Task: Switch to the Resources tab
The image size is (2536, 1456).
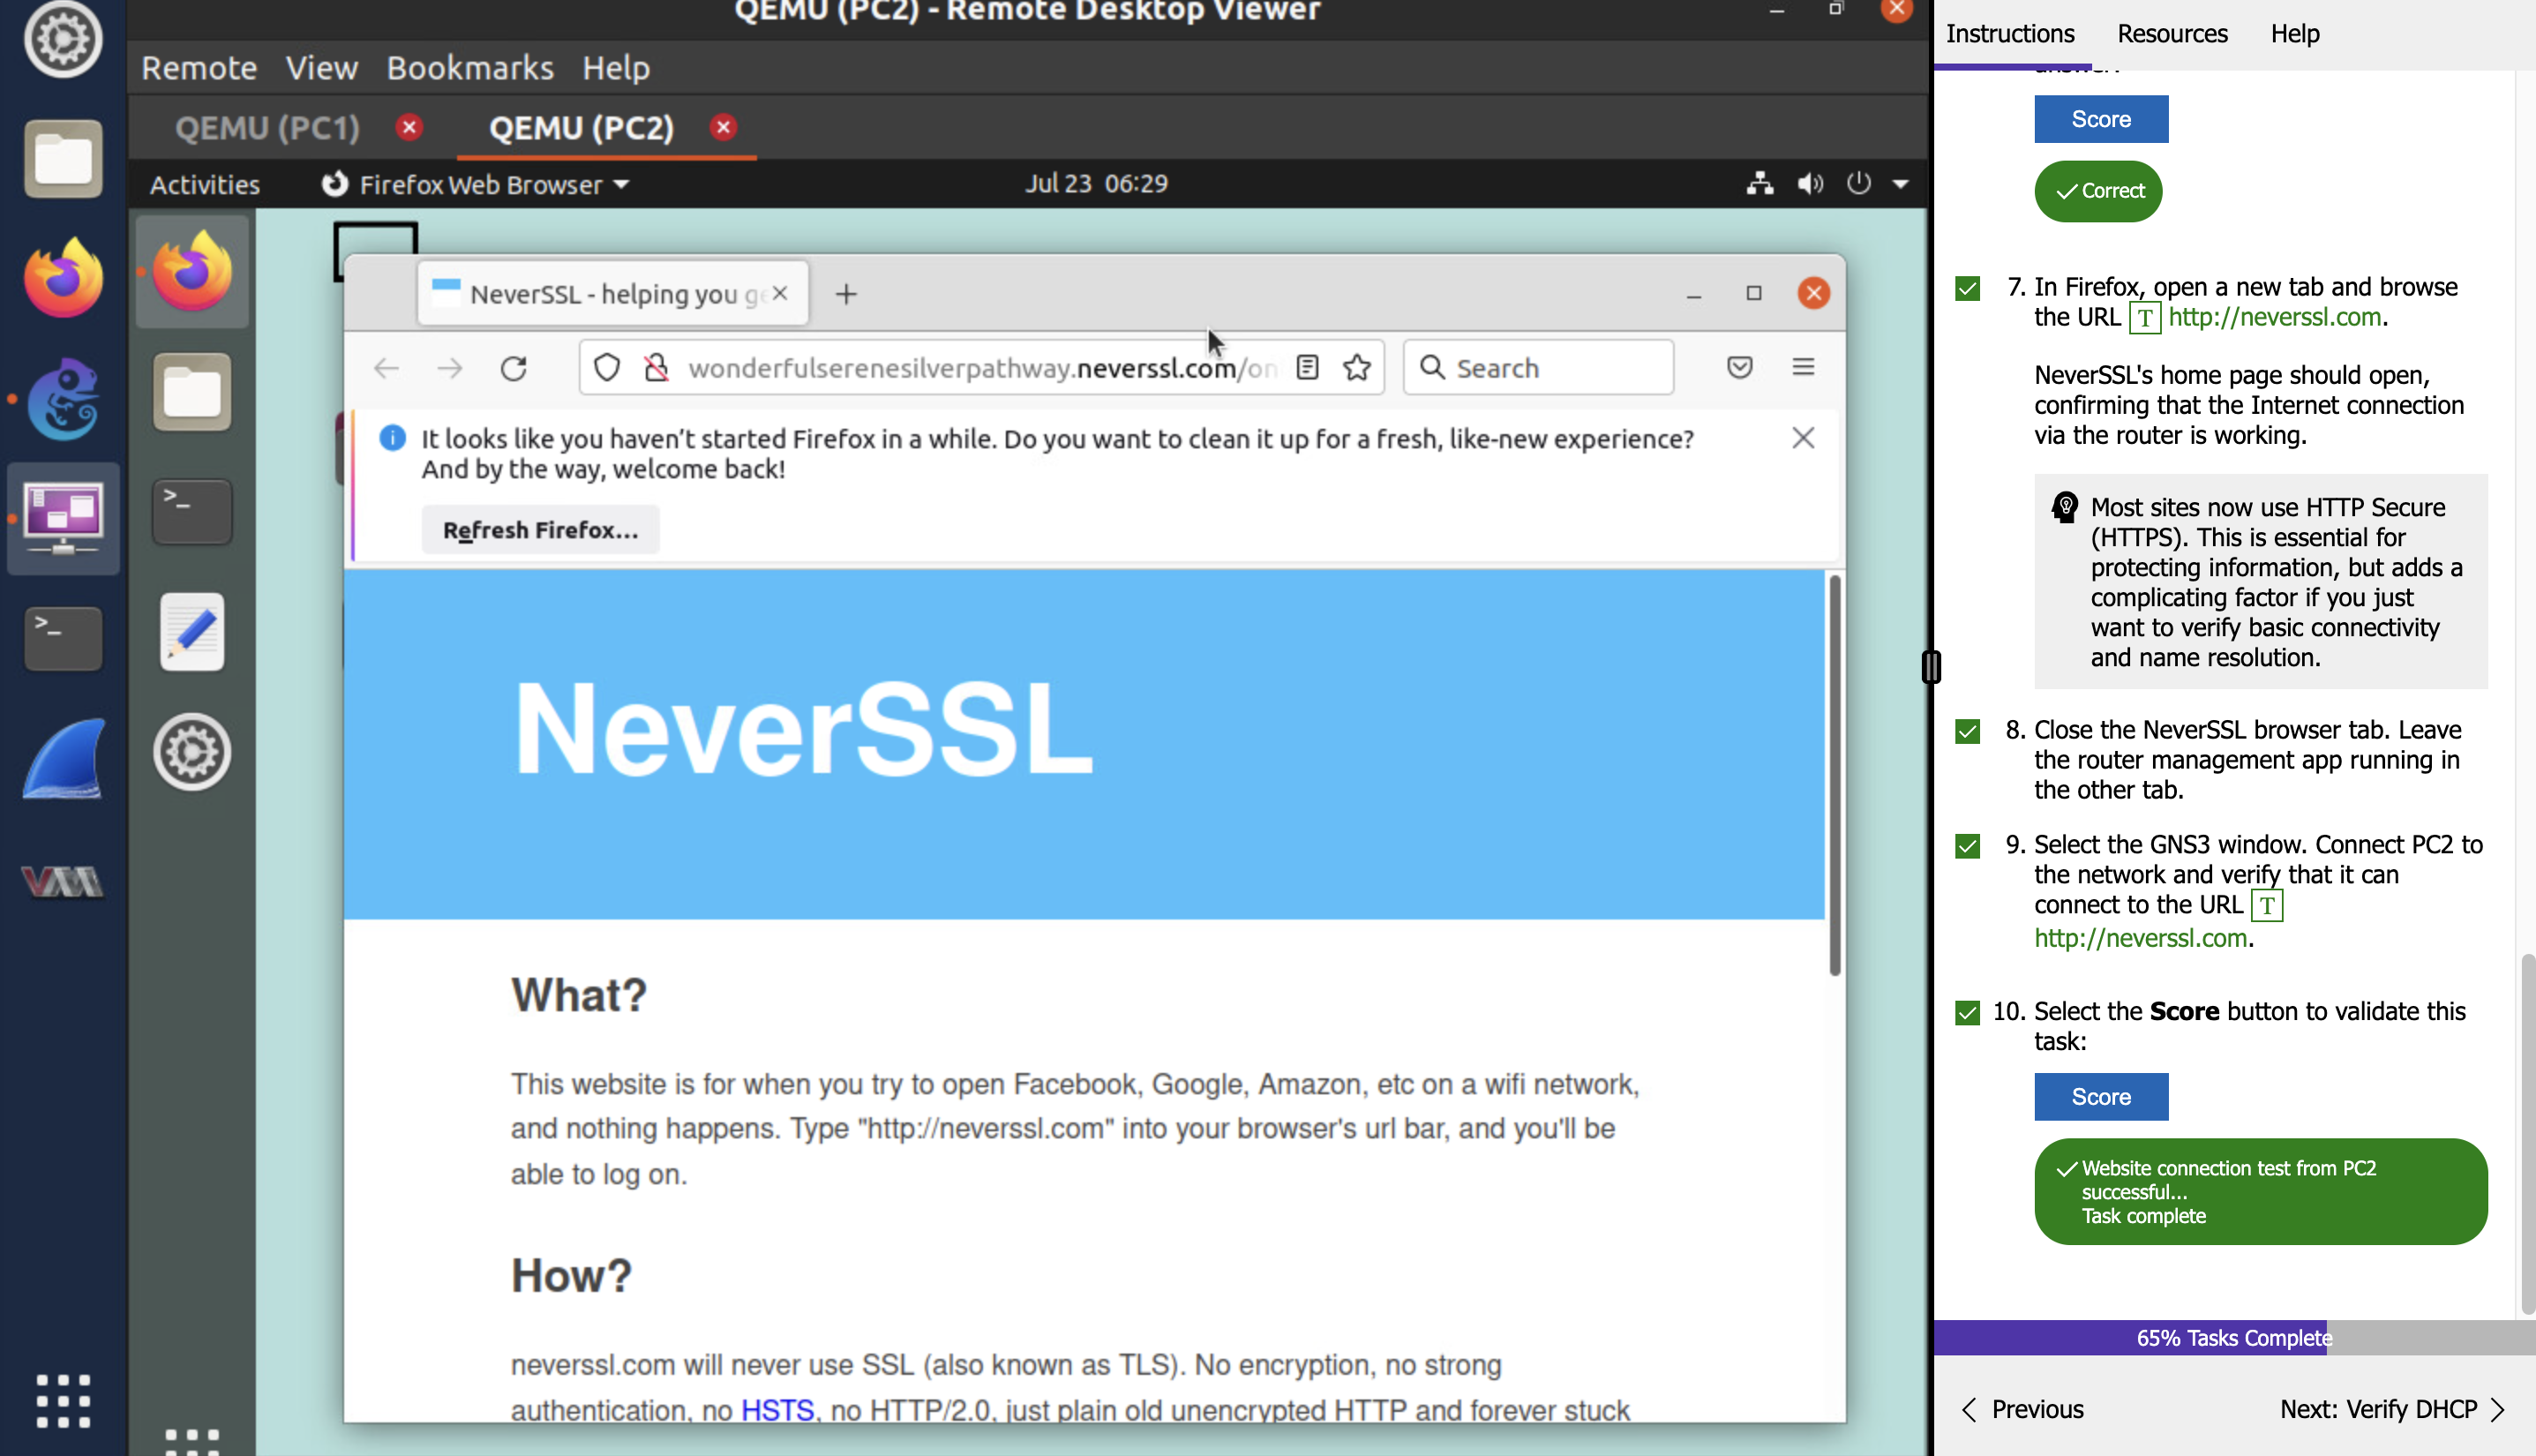Action: point(2172,34)
